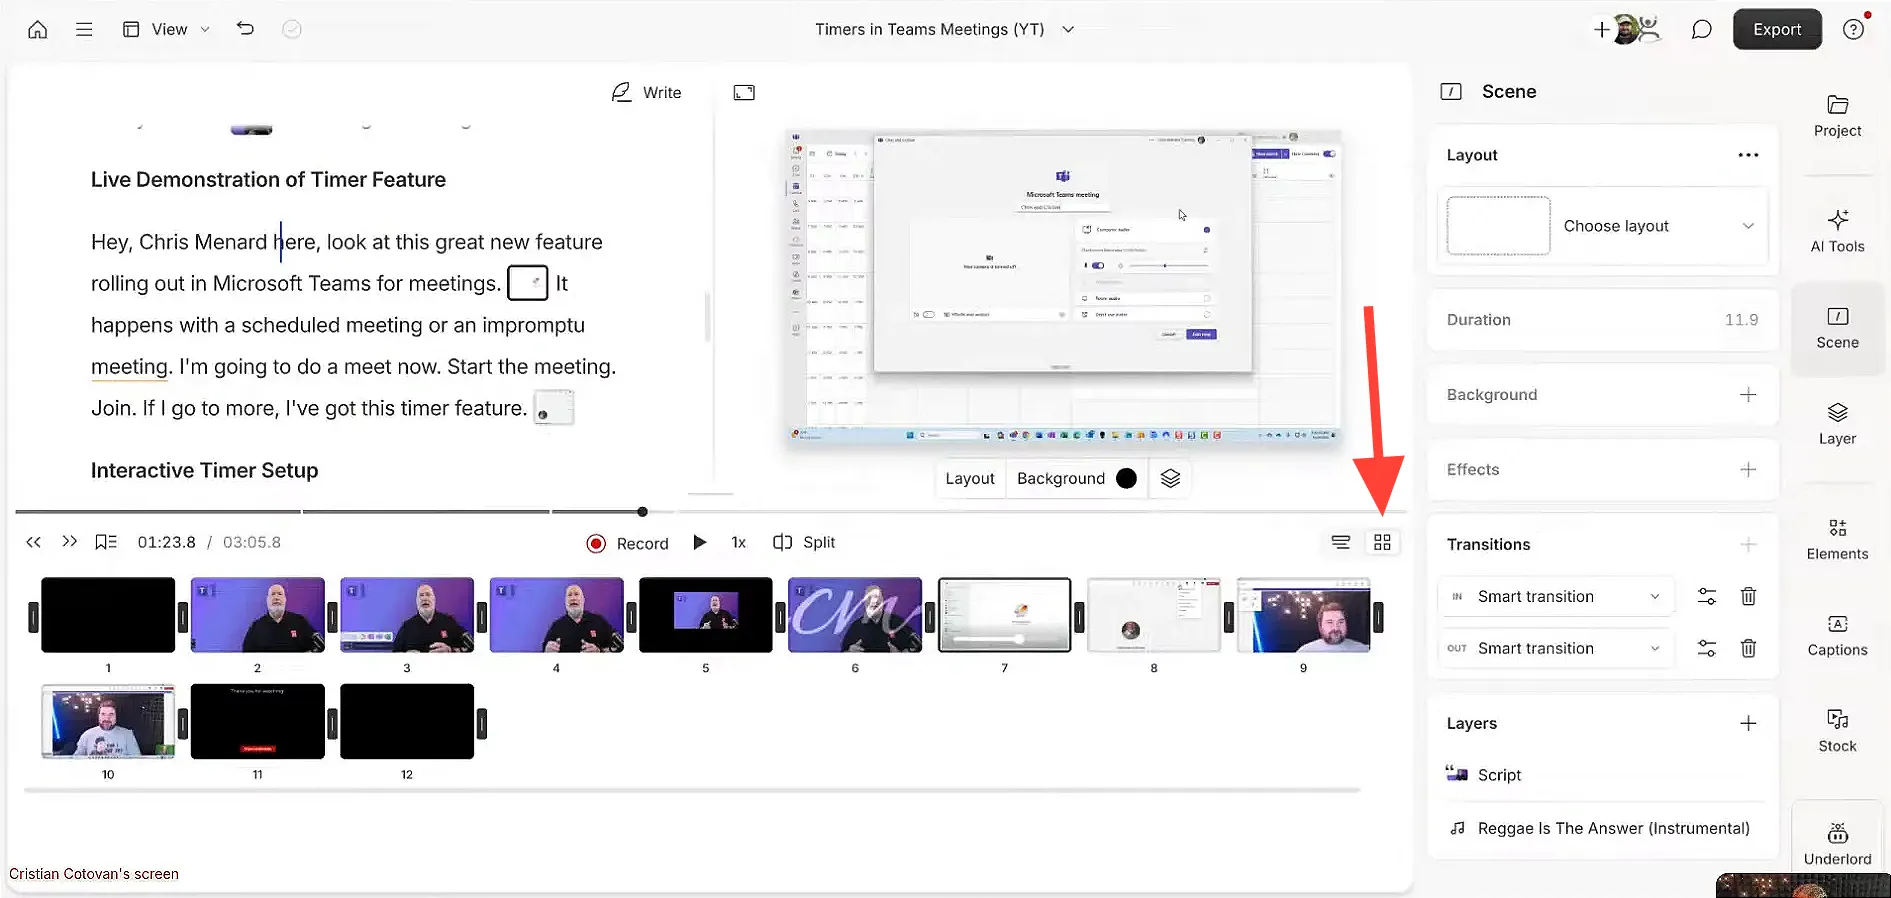This screenshot has height=898, width=1891.
Task: Select scene thumbnail 9
Action: 1303,615
